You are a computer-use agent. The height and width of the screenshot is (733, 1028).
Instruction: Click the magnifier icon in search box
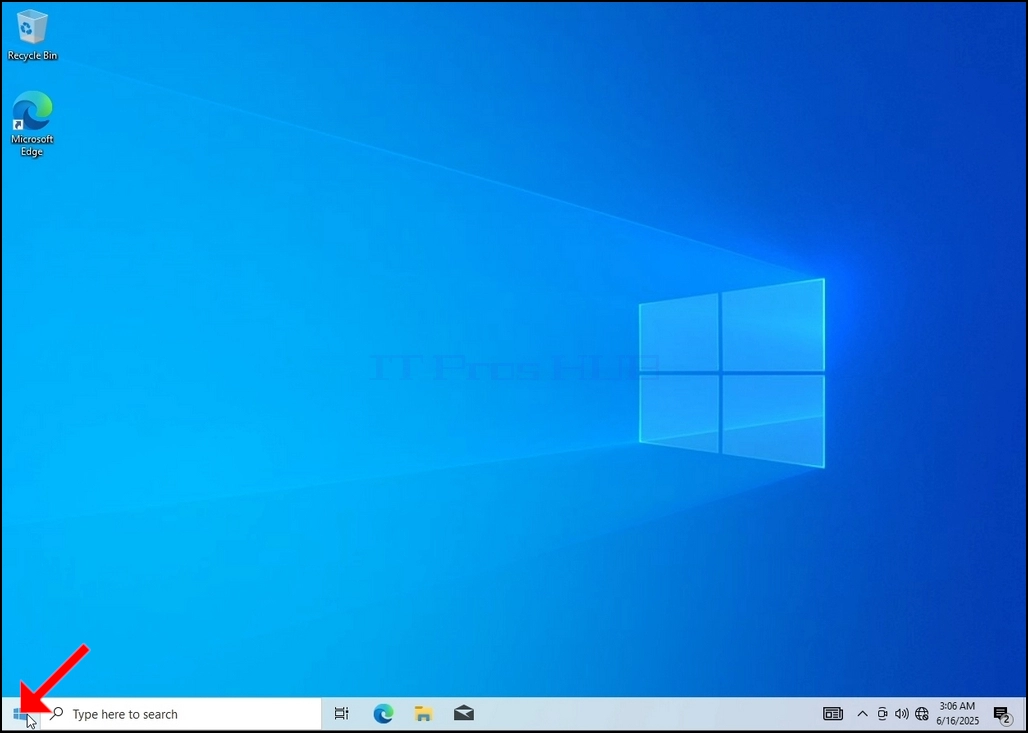57,713
